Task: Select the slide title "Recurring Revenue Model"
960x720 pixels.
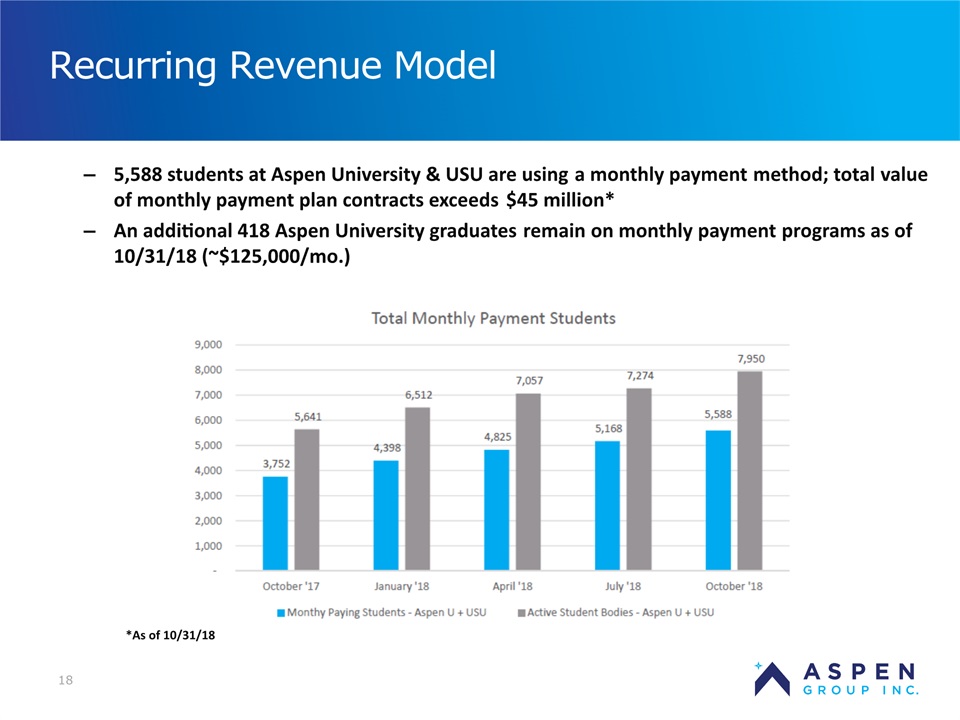Action: (272, 65)
